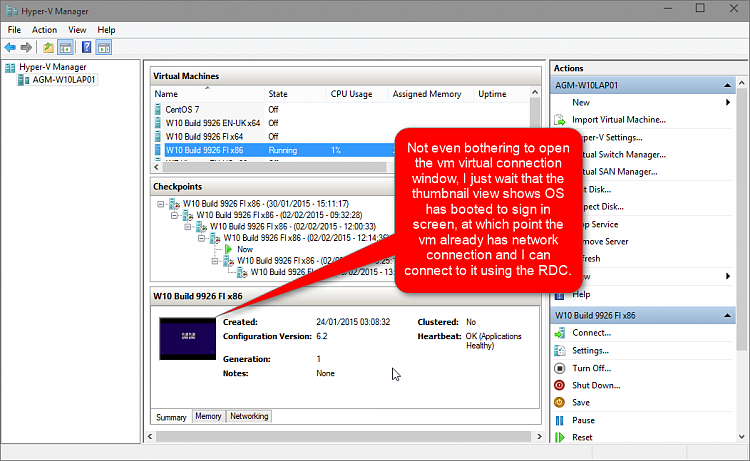The image size is (750, 461).
Task: Click the Turn Off icon
Action: pyautogui.click(x=560, y=368)
